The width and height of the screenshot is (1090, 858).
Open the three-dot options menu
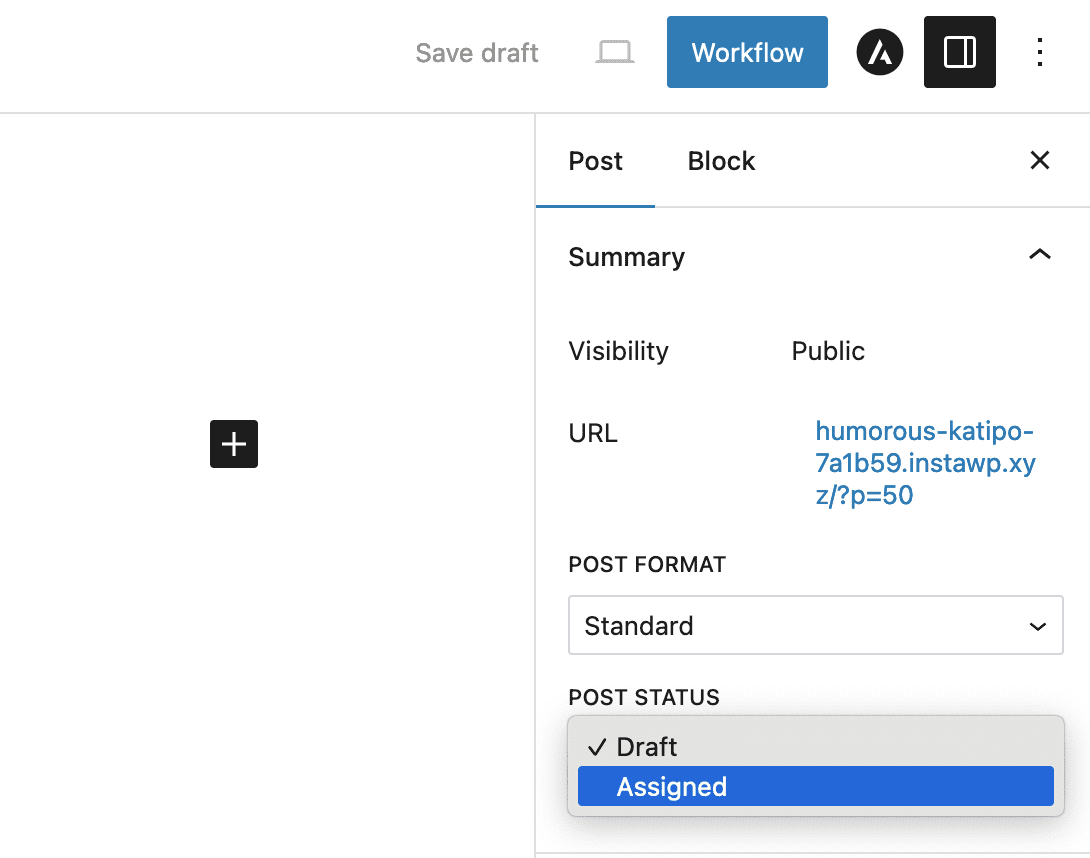pos(1040,53)
